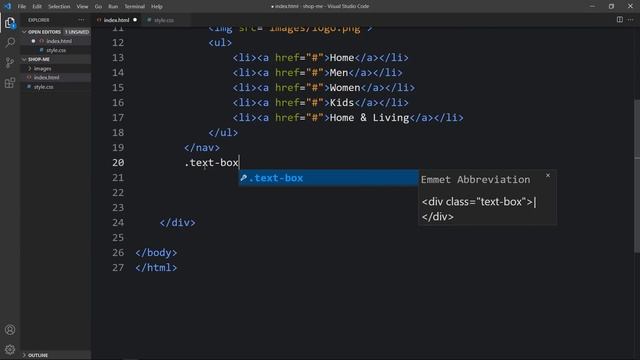The height and width of the screenshot is (360, 640).
Task: Restore down the VS Code window
Action: click(x=611, y=6)
